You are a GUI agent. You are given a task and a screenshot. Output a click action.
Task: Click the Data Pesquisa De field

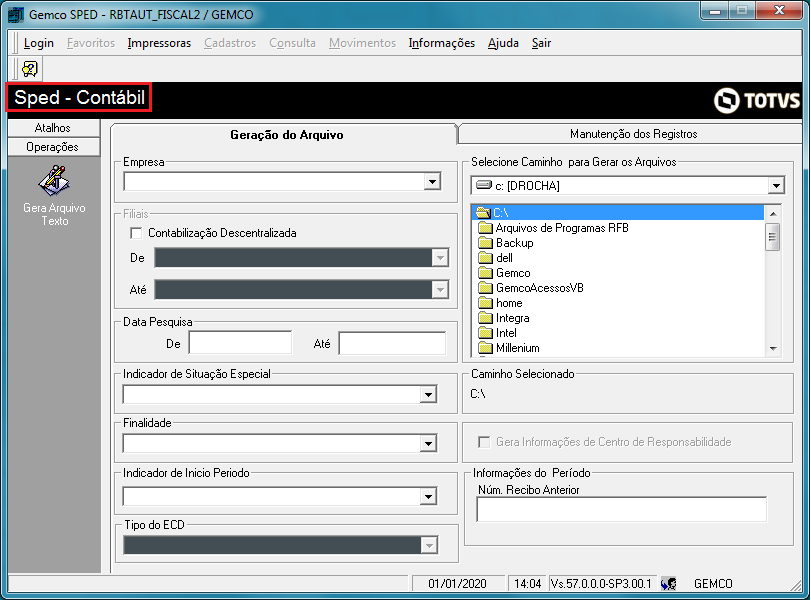pos(241,343)
